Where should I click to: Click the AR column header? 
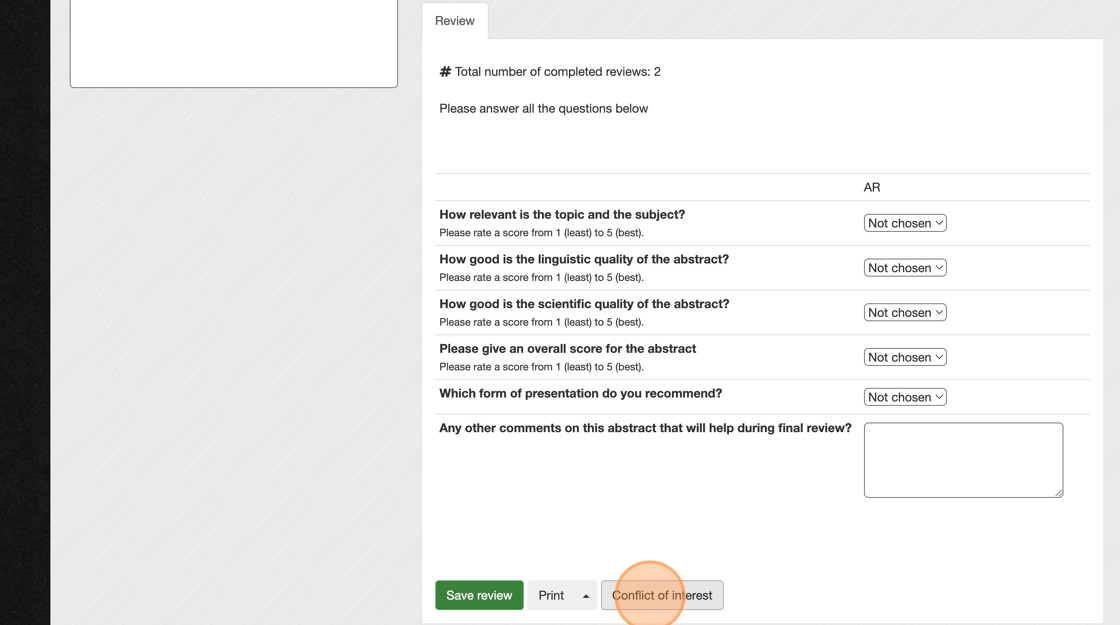pos(872,187)
